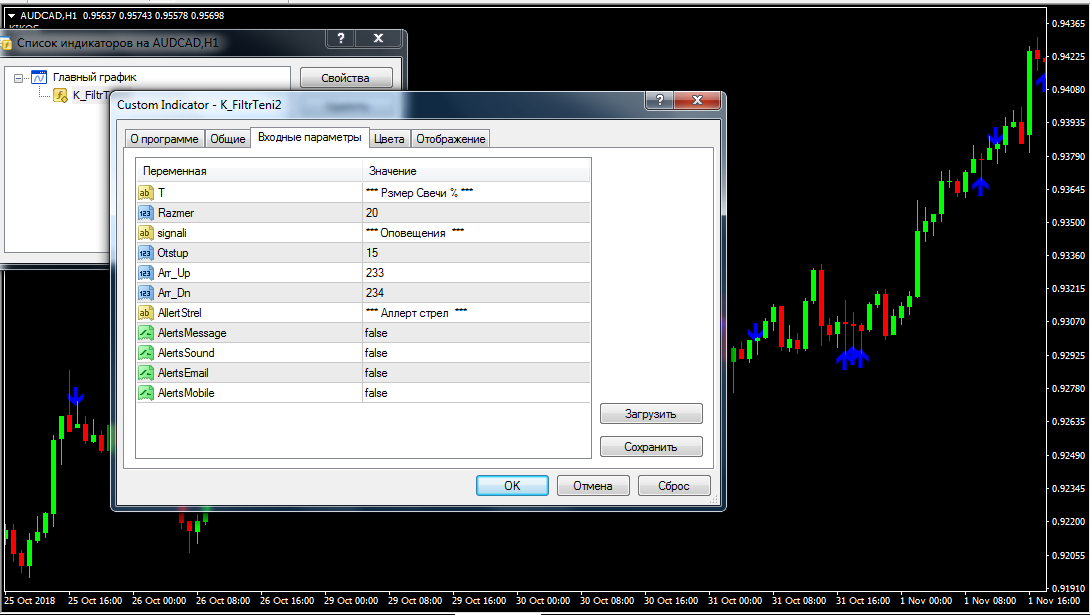Image resolution: width=1090 pixels, height=615 pixels.
Task: Click the T string parameter icon
Action: pyautogui.click(x=145, y=193)
